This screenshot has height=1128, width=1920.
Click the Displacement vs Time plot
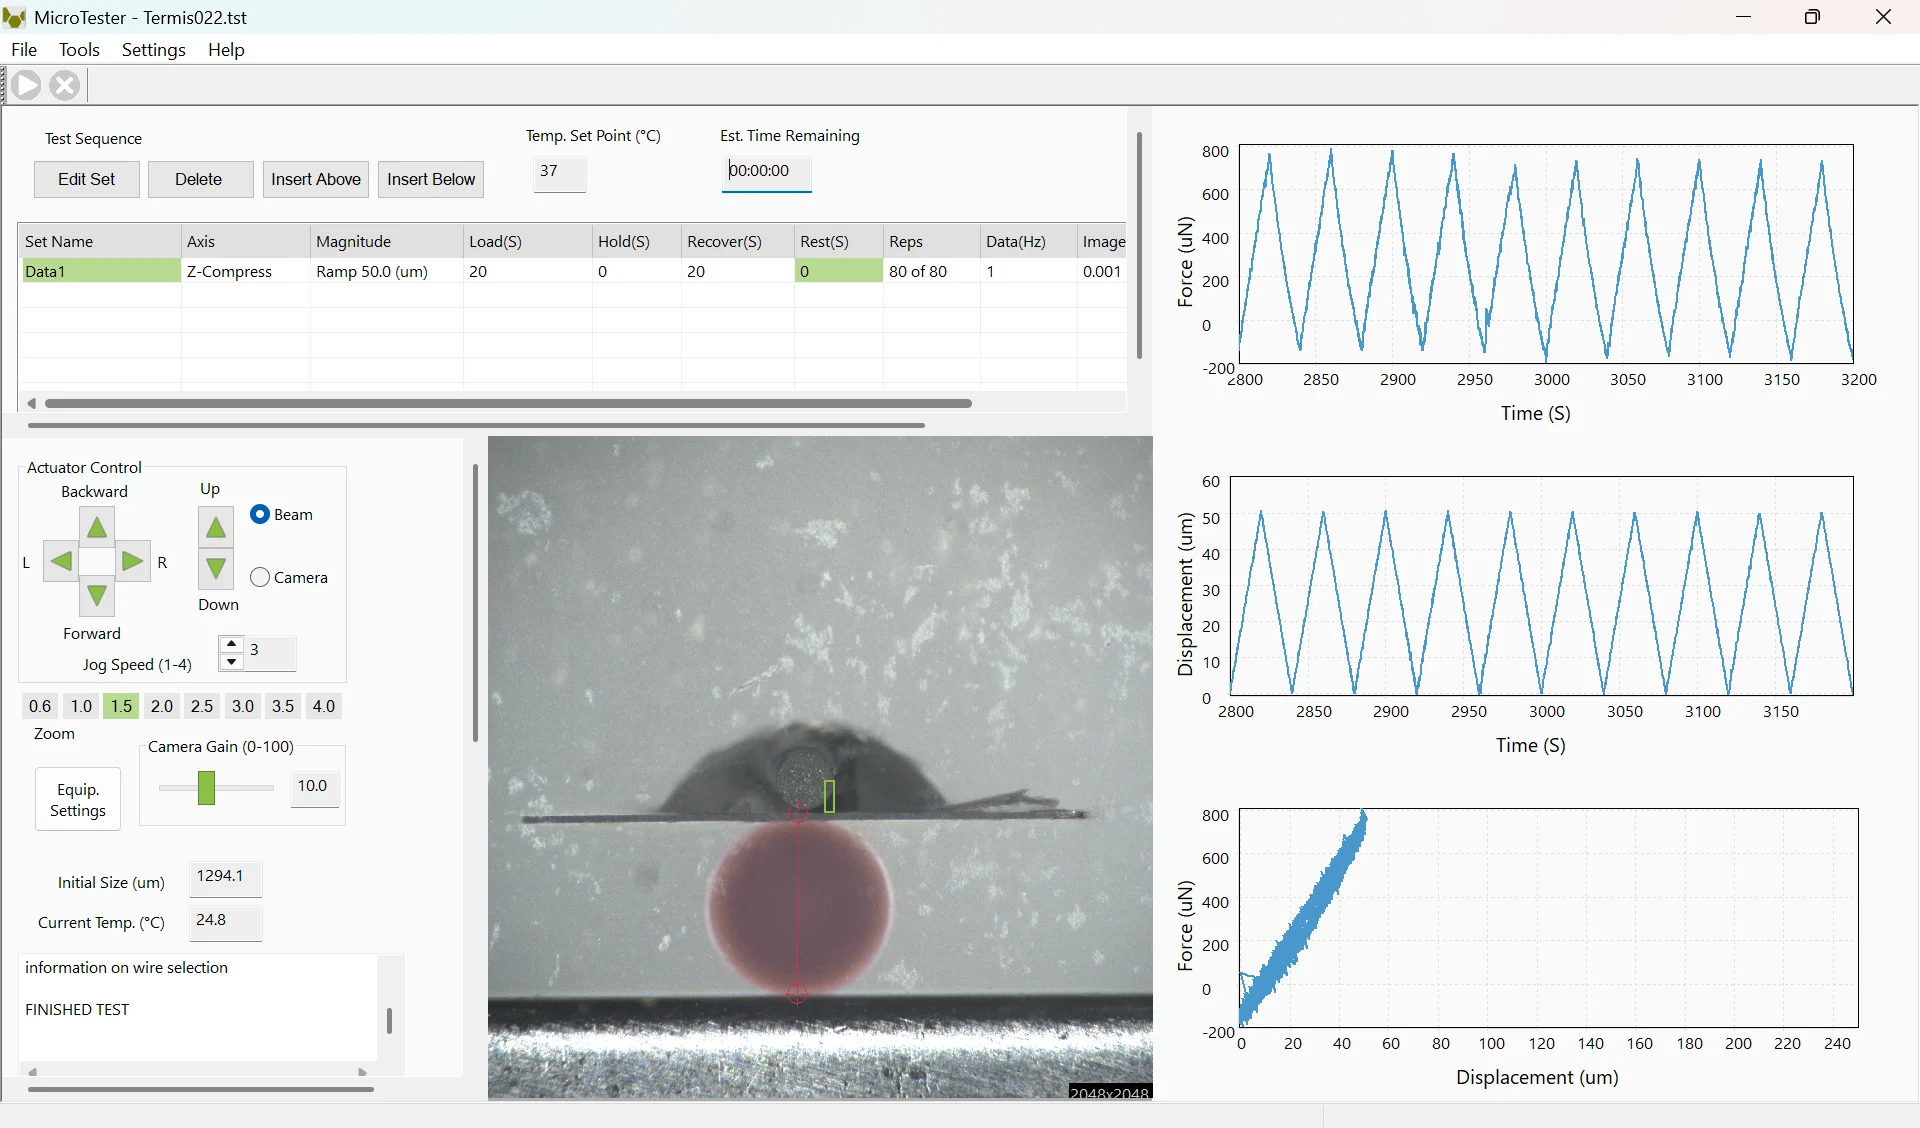(x=1542, y=585)
